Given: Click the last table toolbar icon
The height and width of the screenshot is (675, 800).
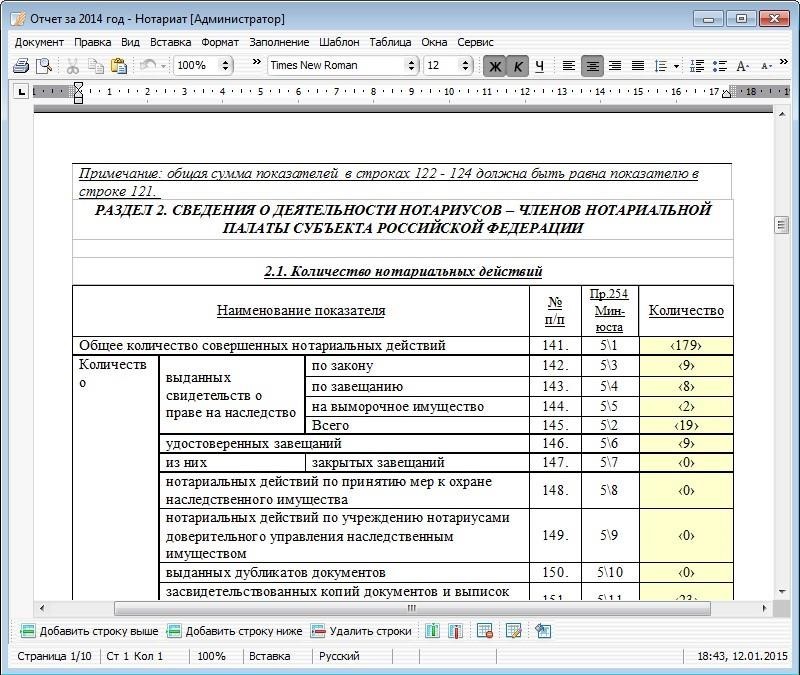Looking at the screenshot, I should coord(543,631).
